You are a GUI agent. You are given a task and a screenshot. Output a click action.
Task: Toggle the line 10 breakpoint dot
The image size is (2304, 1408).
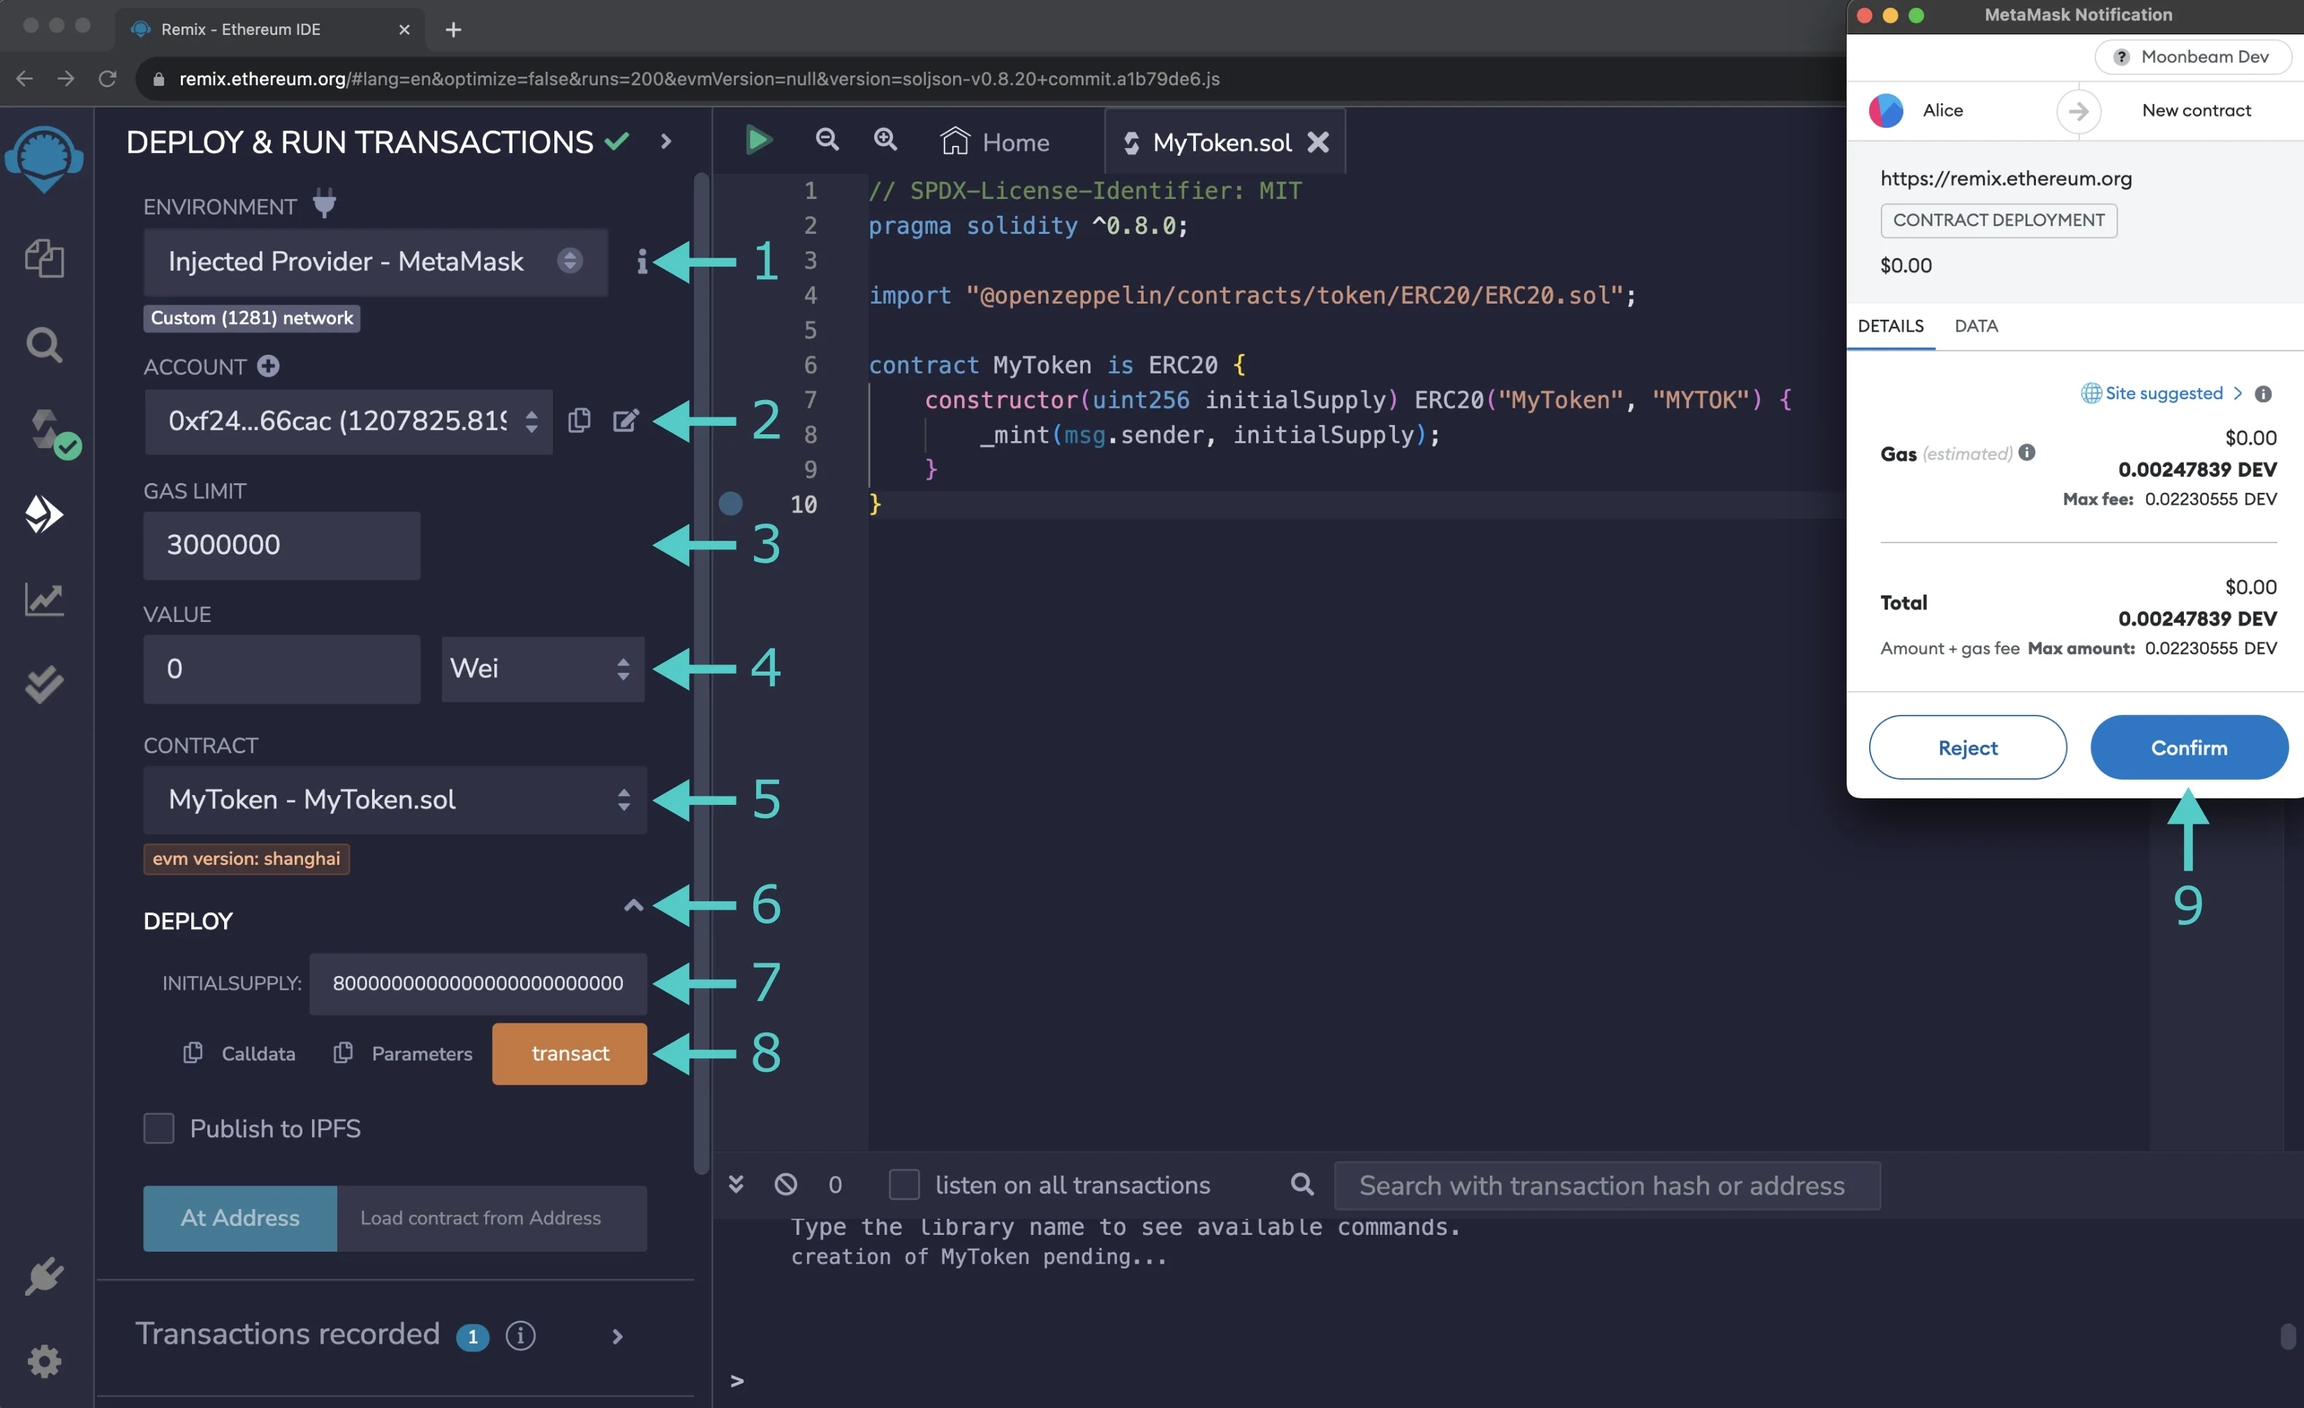(x=731, y=504)
